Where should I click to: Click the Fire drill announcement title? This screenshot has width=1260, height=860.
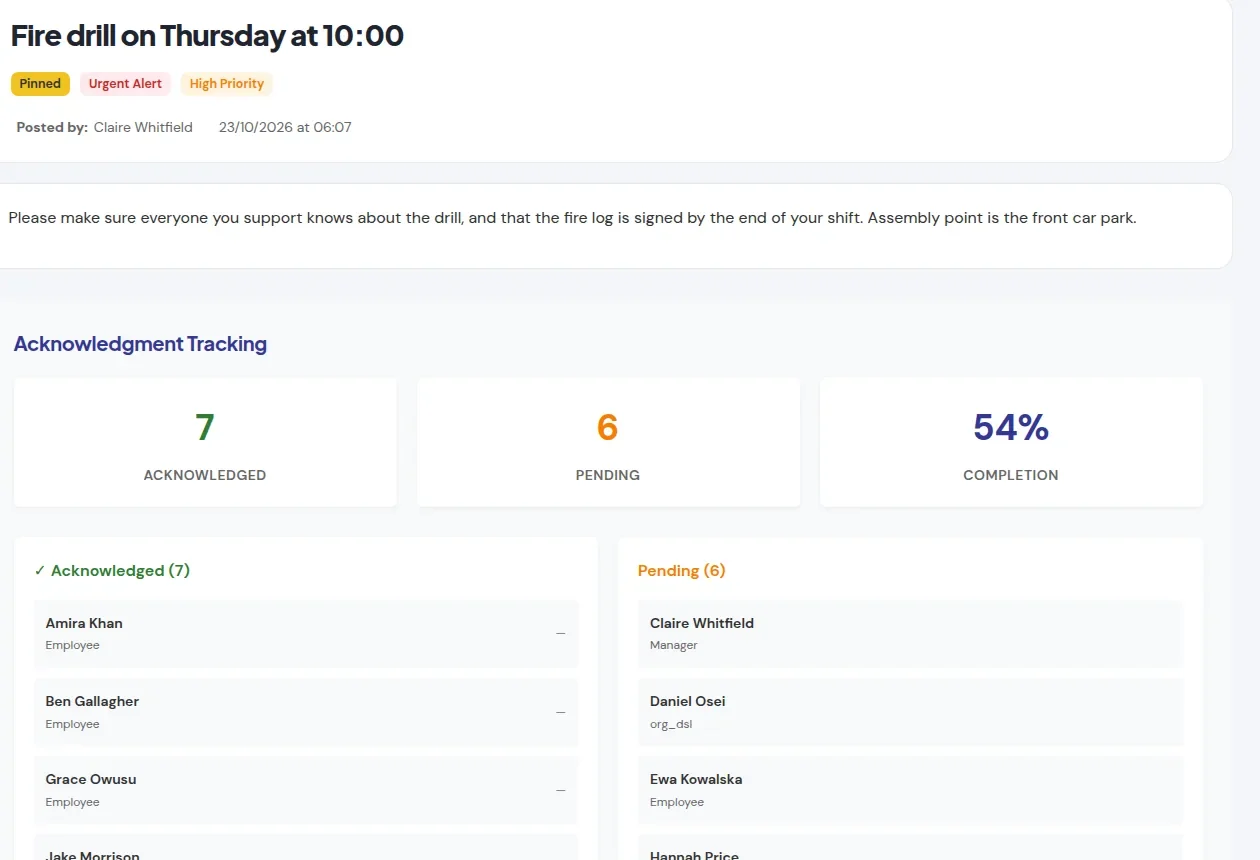point(207,36)
